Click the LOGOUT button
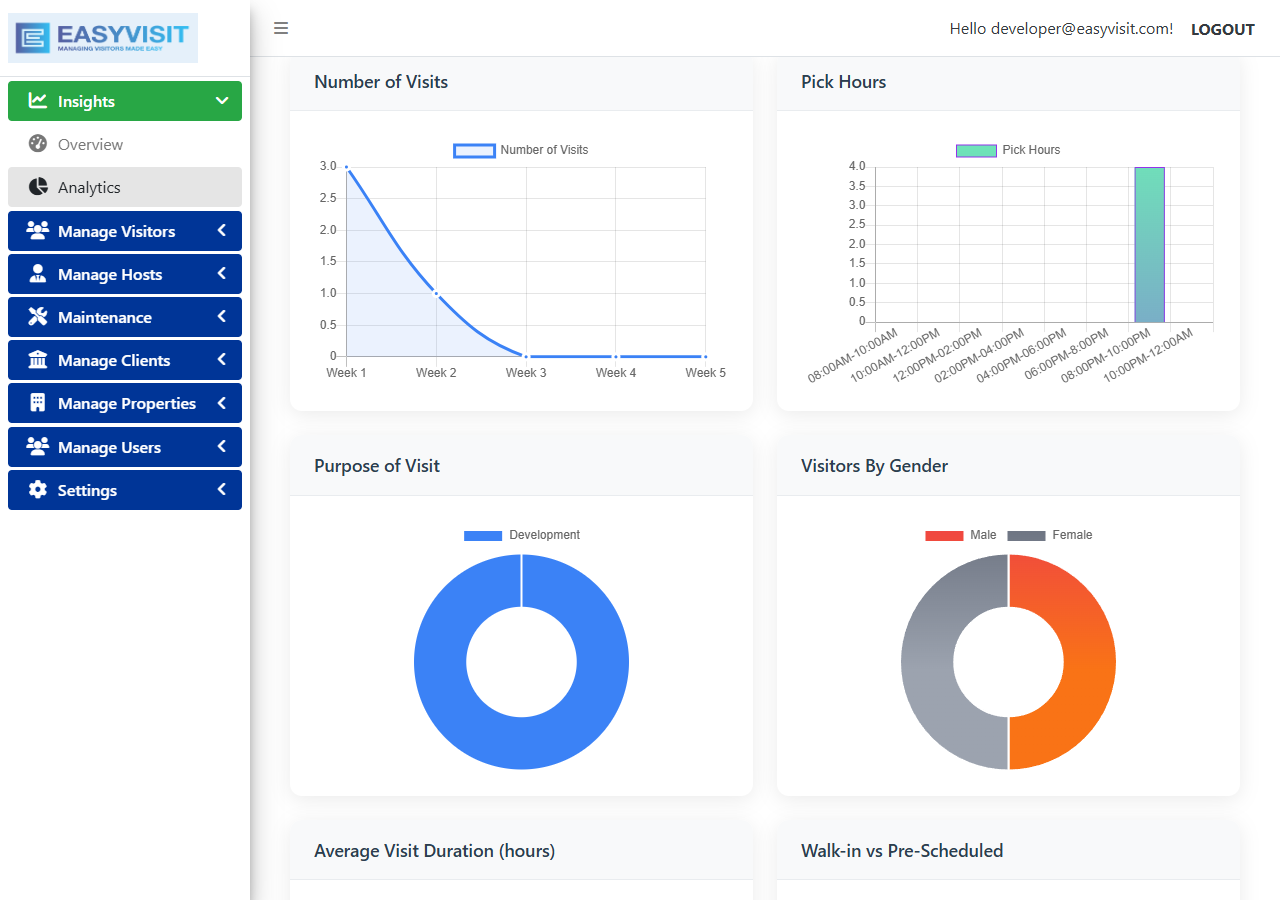The width and height of the screenshot is (1280, 900). (1222, 28)
